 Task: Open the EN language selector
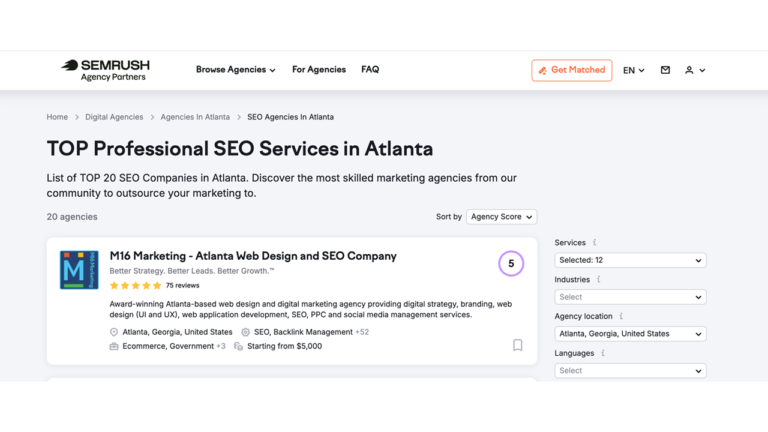(633, 71)
